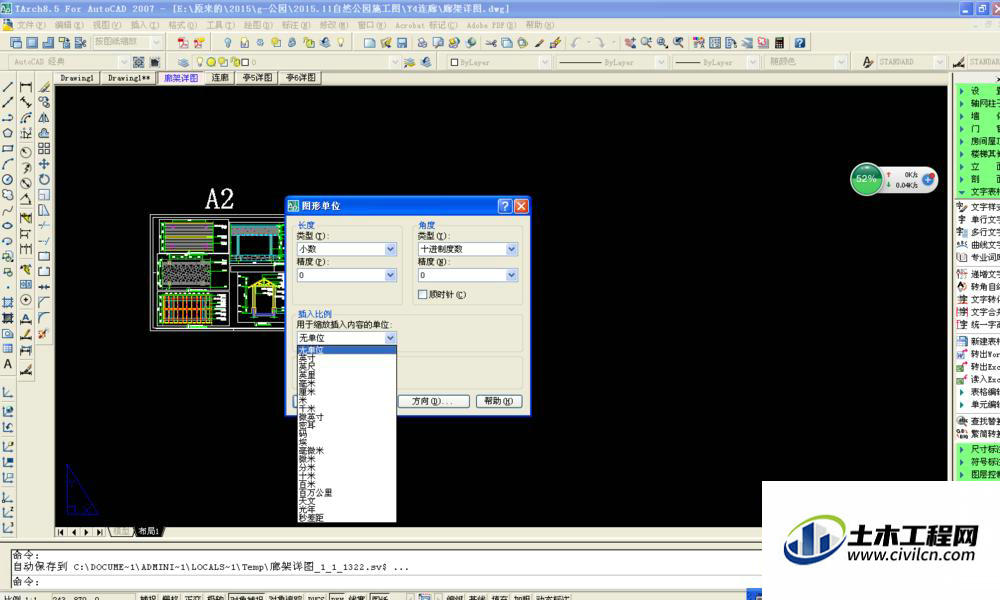Select the Polygon tool in draw toolbar

pos(8,133)
